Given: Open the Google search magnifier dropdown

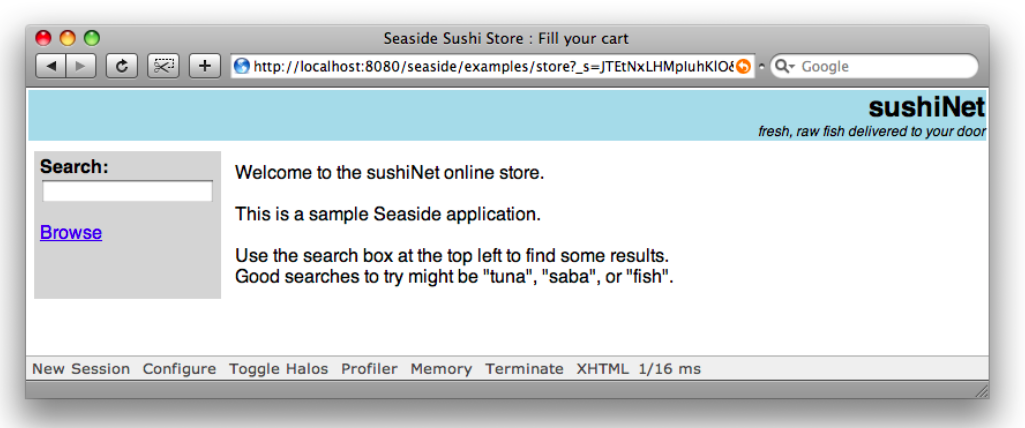Looking at the screenshot, I should point(785,66).
